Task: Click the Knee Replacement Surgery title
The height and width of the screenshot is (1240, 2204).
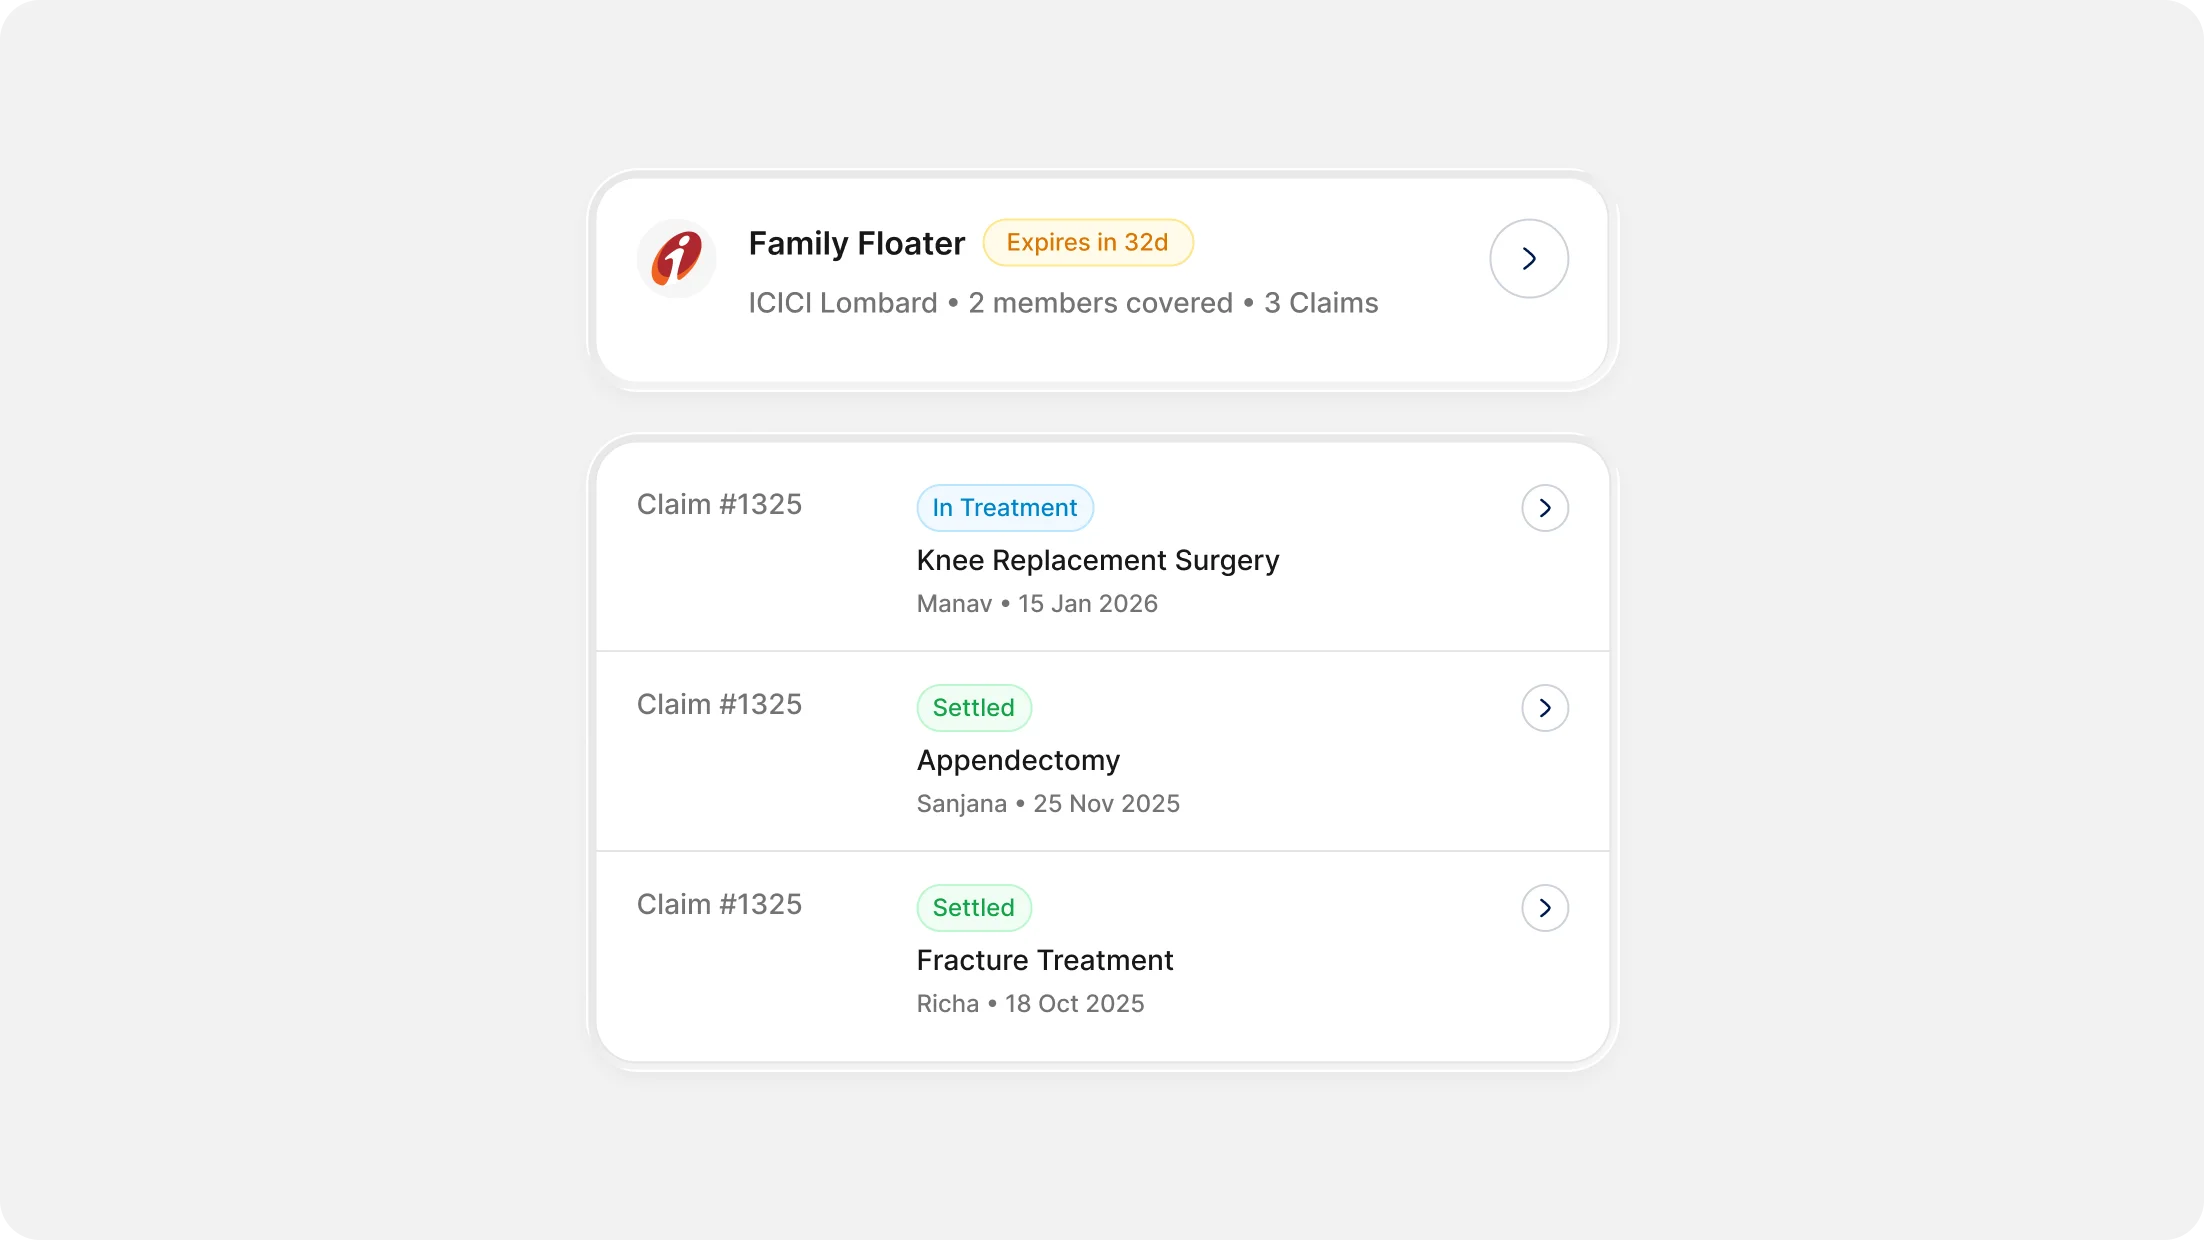Action: (x=1097, y=560)
